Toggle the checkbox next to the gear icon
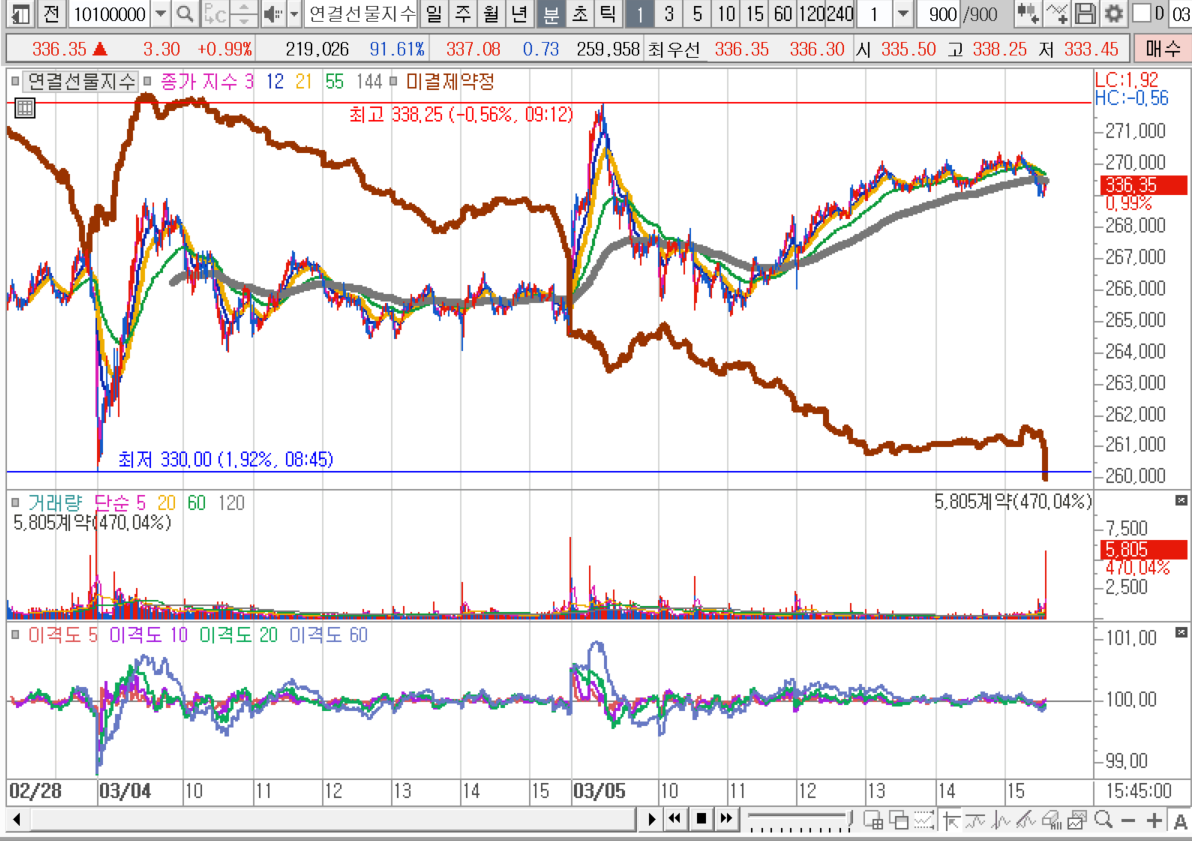 pos(1141,14)
